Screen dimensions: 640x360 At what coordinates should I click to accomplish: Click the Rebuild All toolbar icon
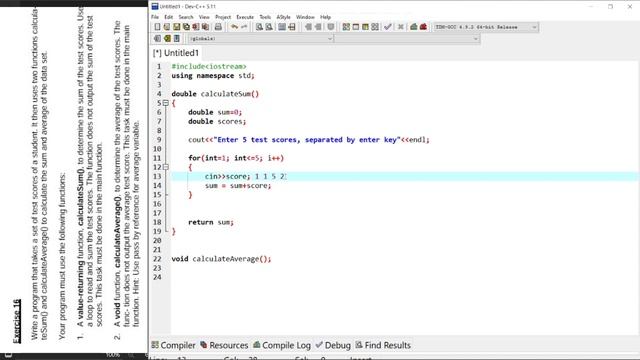pyautogui.click(x=375, y=27)
